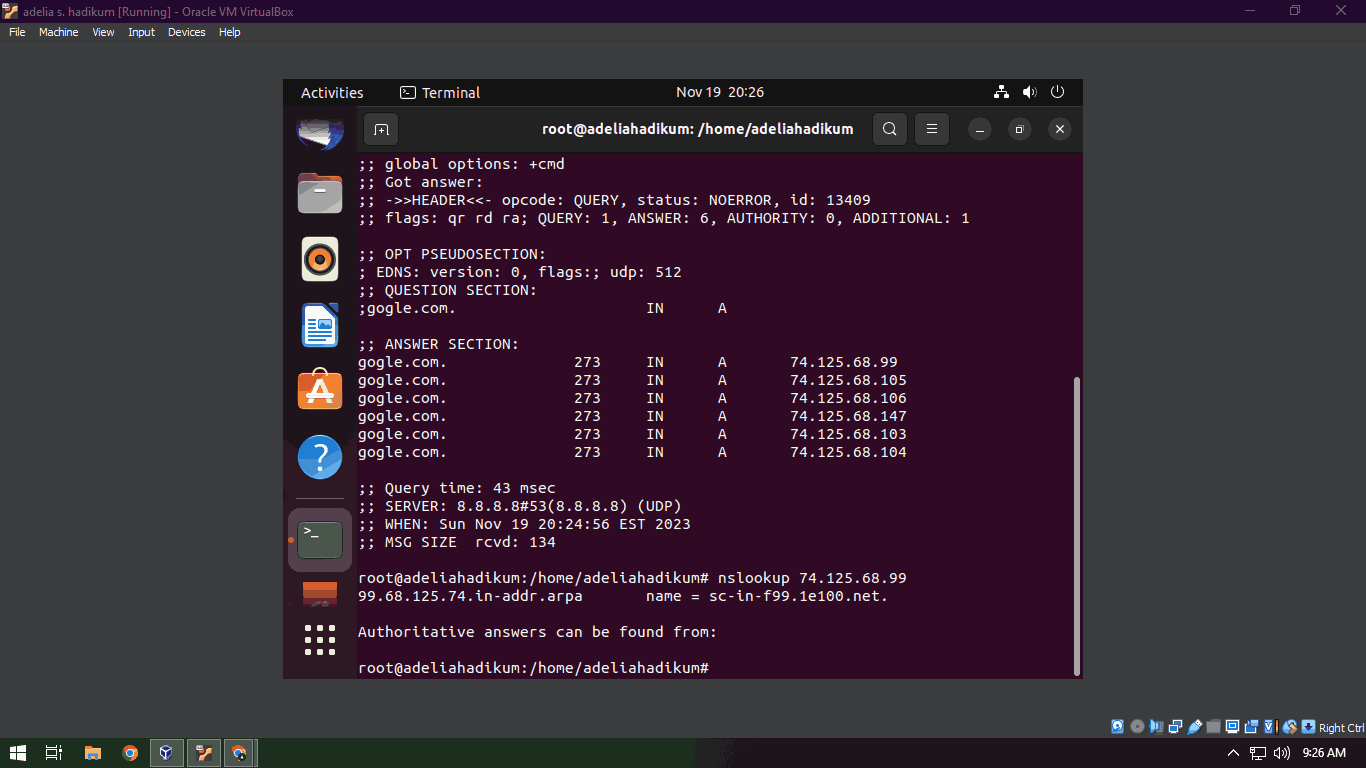Launch Files manager from the Ubuntu dock

click(320, 193)
